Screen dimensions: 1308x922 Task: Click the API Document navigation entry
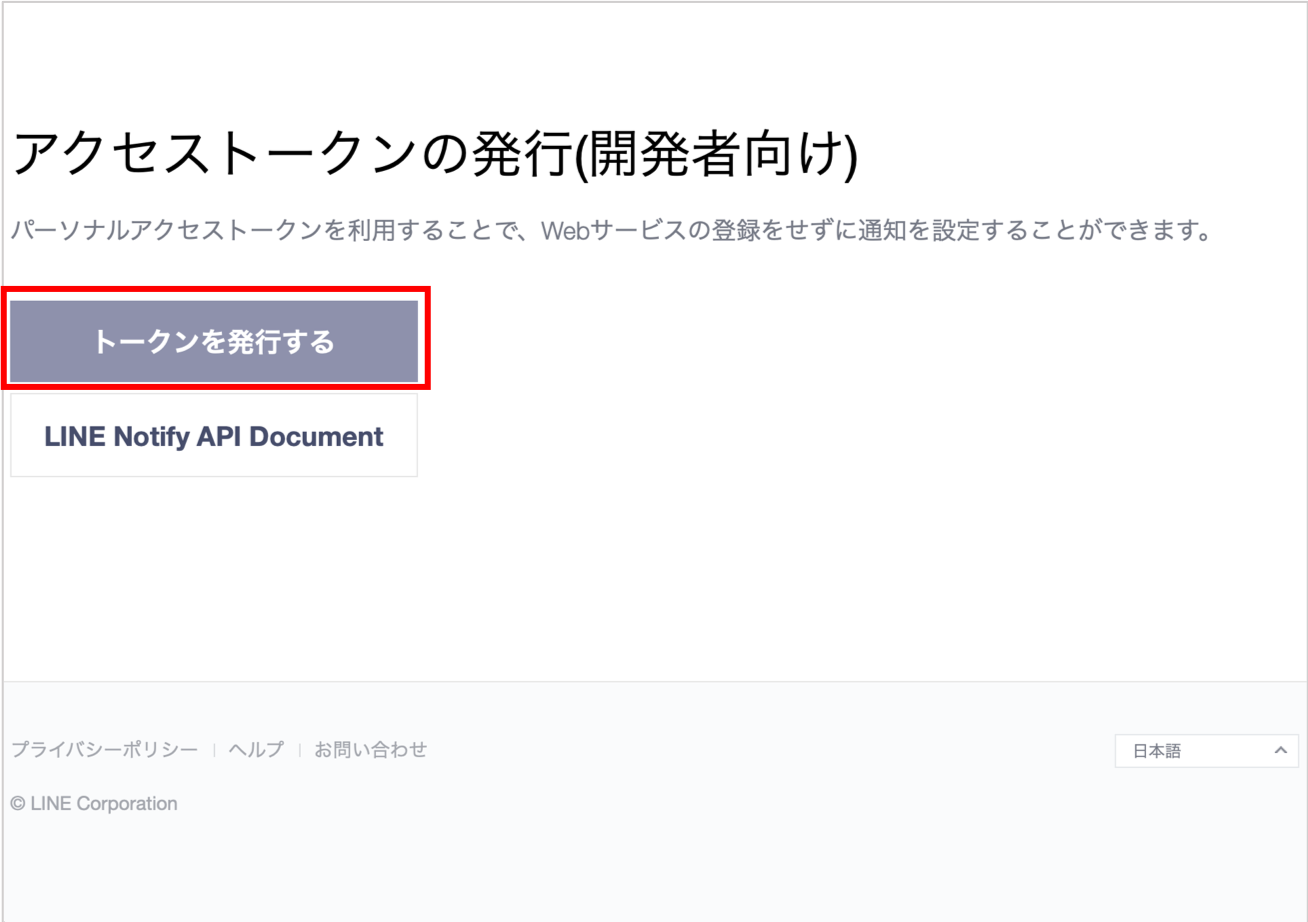(x=213, y=435)
